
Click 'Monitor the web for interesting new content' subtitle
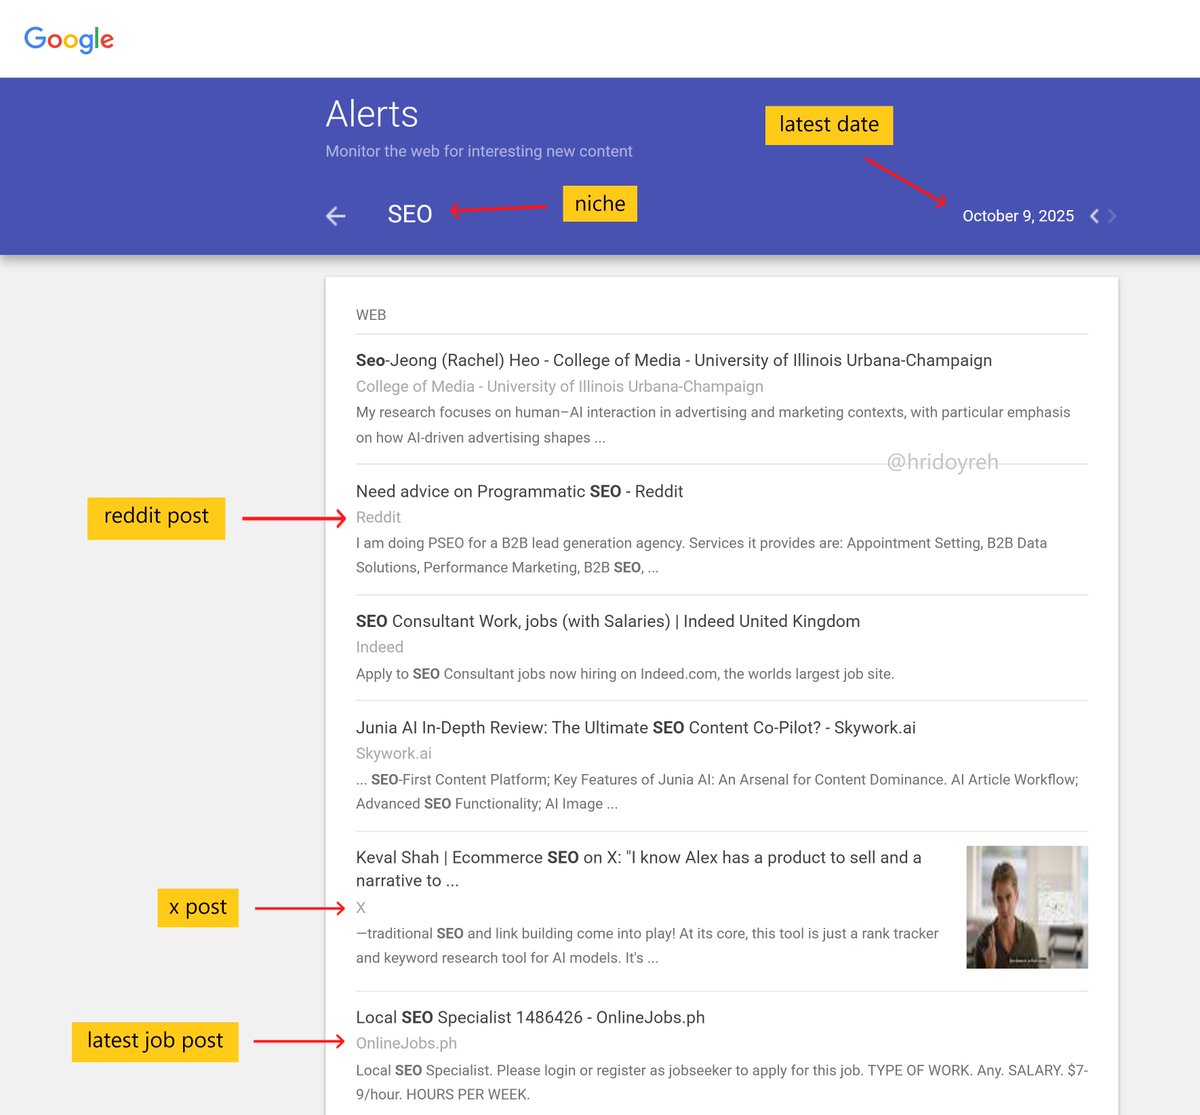point(479,151)
